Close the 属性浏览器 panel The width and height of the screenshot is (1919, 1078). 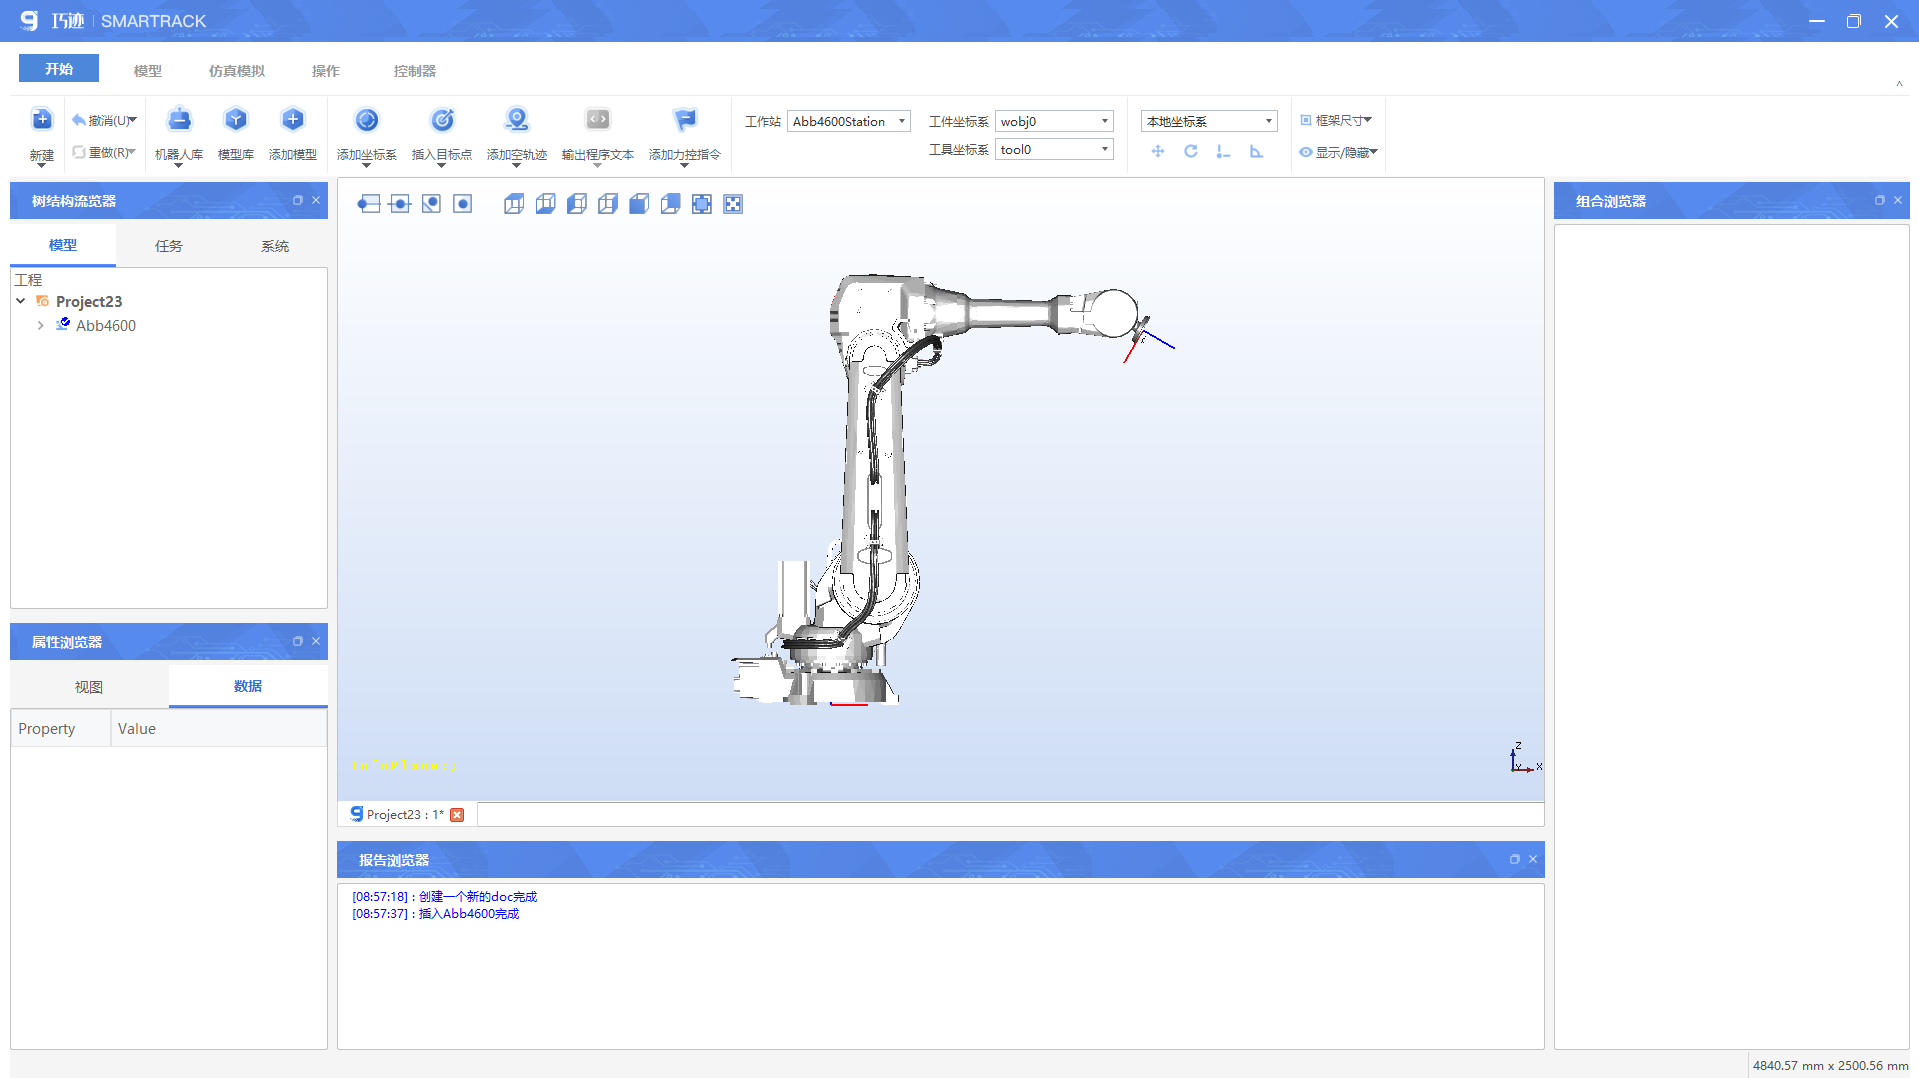coord(316,641)
